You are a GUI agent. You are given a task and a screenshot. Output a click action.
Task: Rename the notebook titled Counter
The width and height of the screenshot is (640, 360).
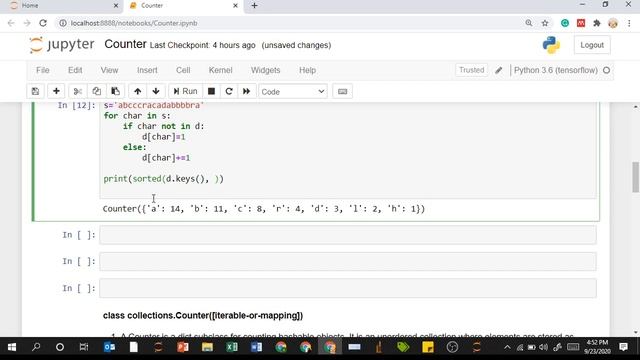click(125, 44)
